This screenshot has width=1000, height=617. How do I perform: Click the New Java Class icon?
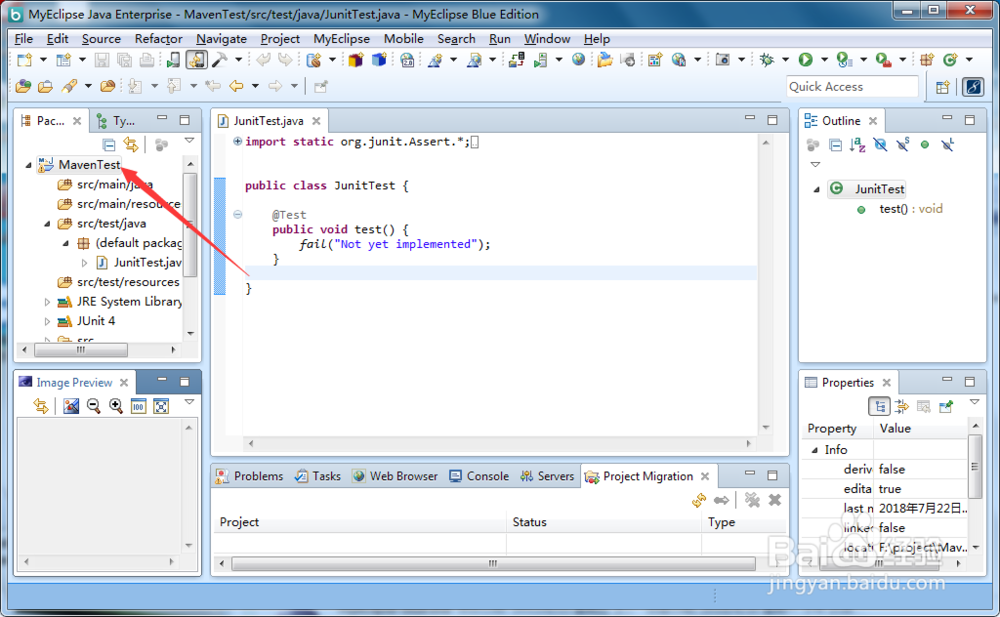(950, 60)
